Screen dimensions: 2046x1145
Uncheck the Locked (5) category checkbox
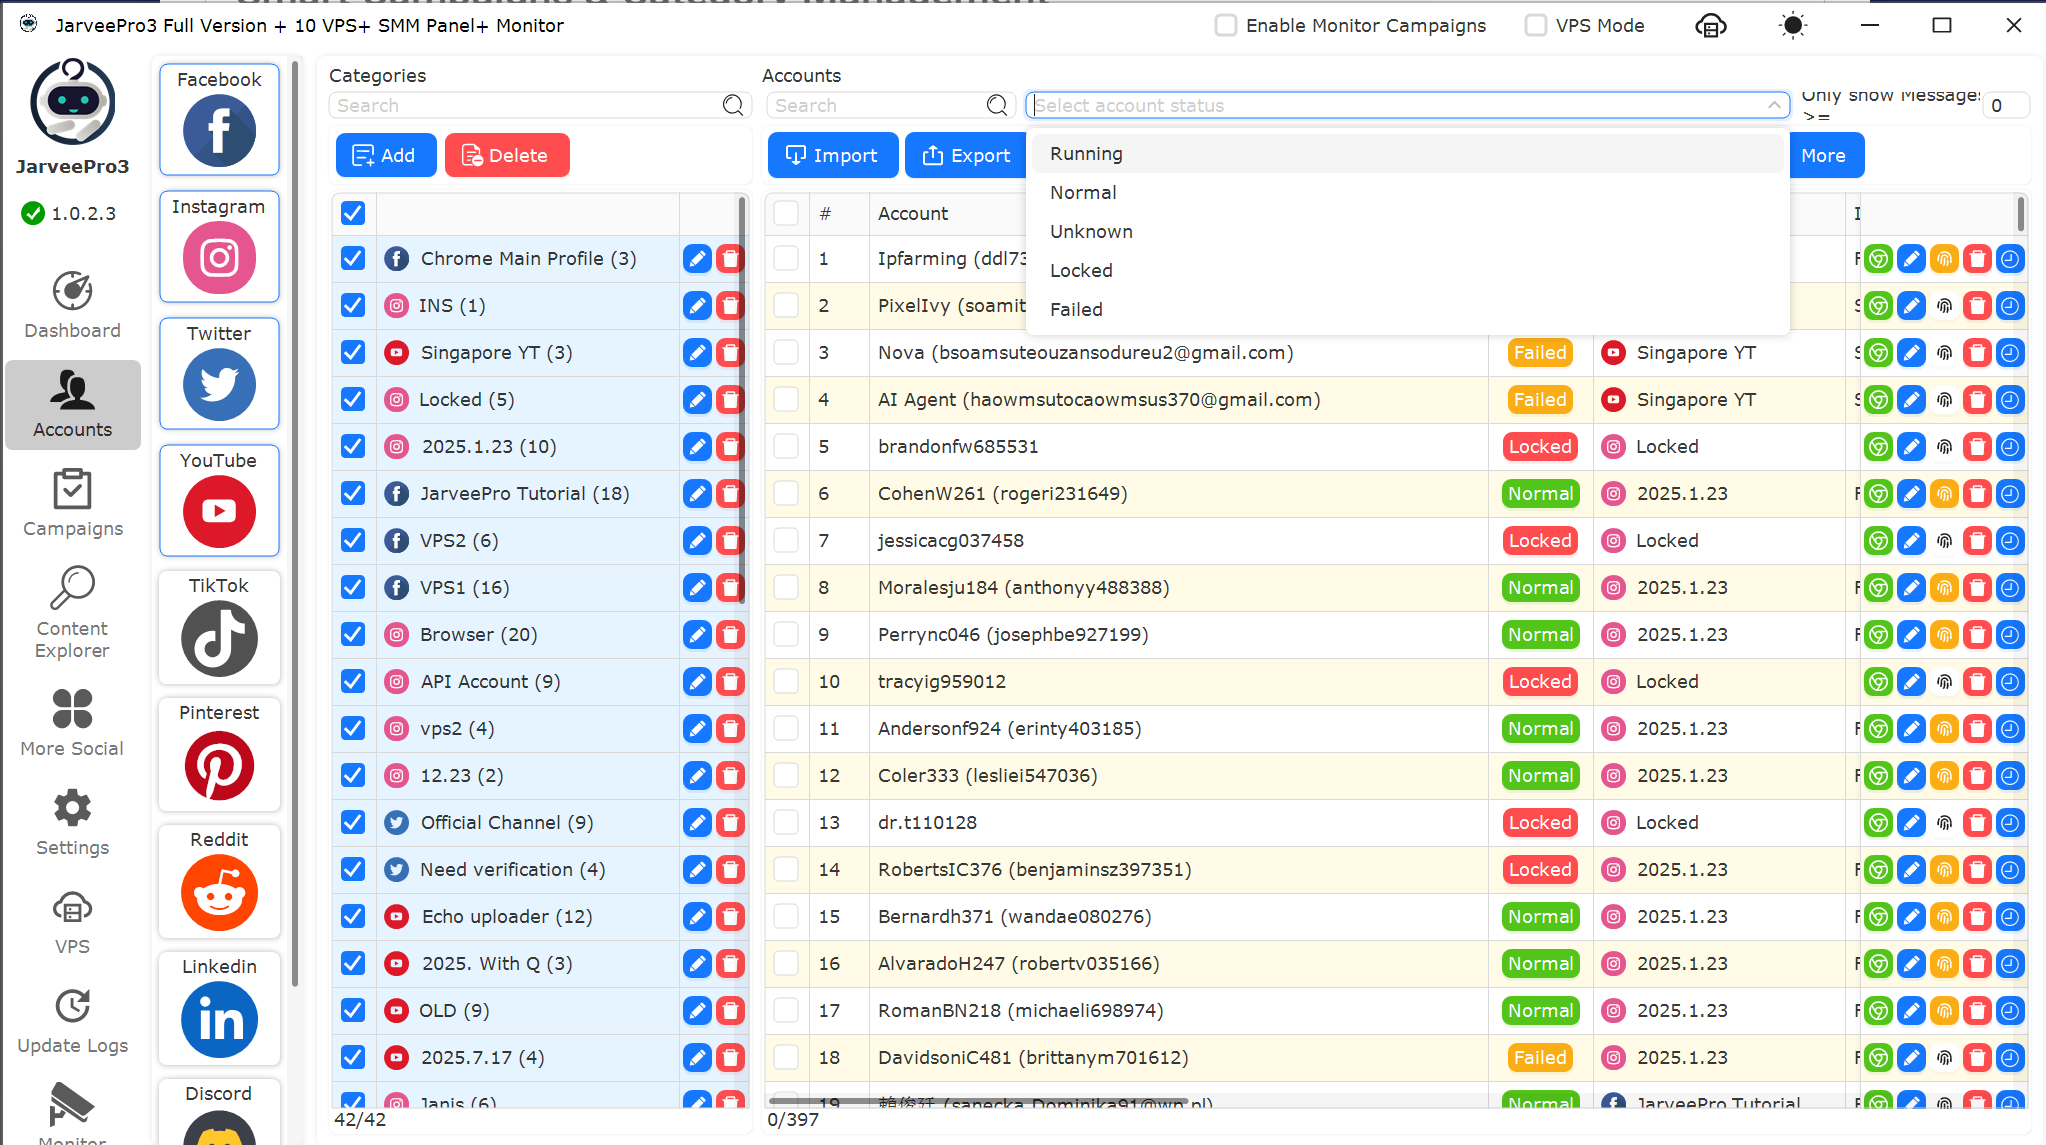coord(353,400)
